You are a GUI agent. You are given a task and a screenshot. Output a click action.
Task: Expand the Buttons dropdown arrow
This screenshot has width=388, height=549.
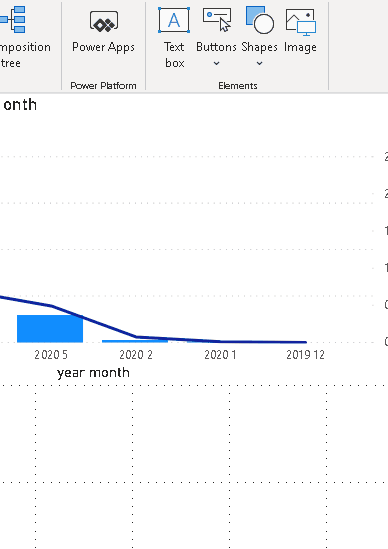point(216,63)
